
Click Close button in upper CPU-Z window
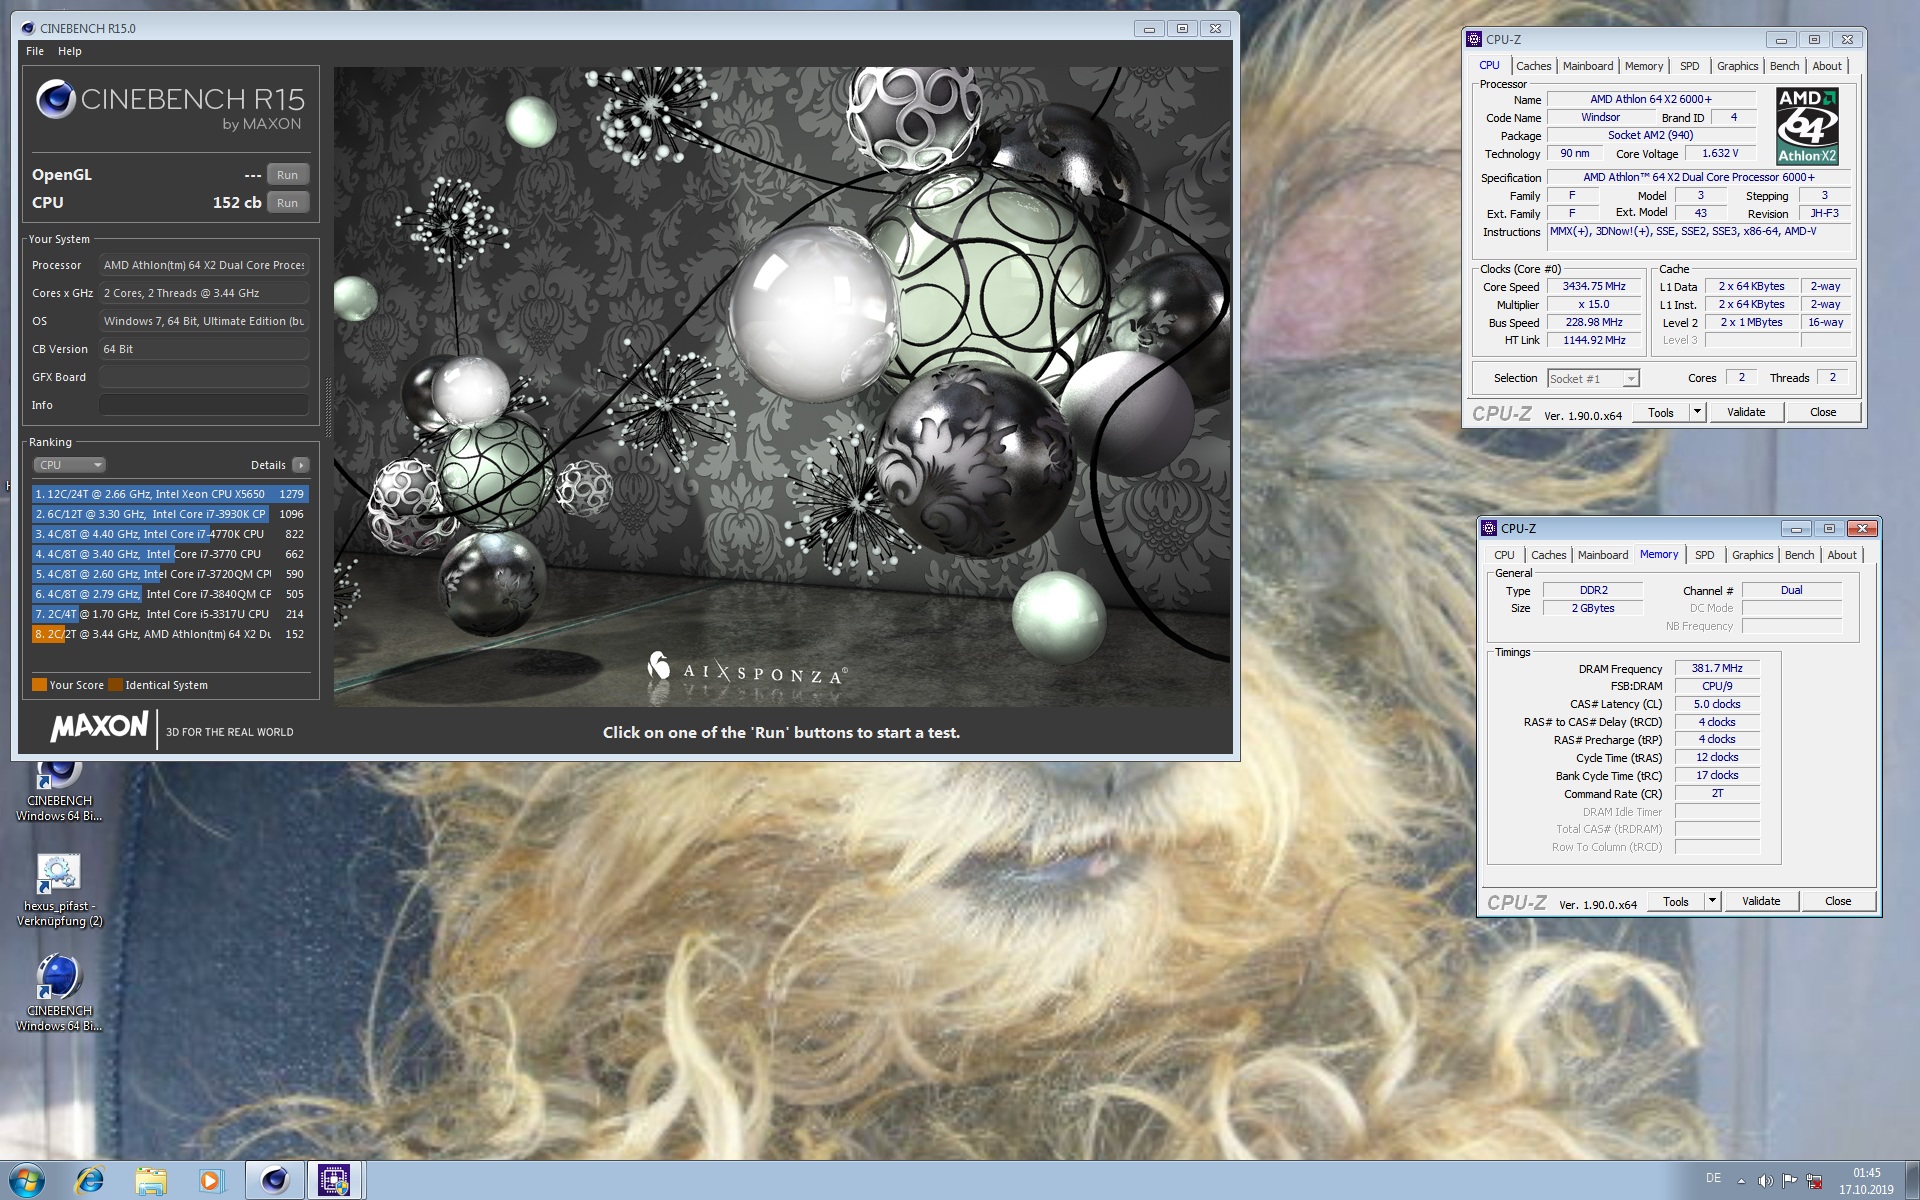[x=1823, y=412]
